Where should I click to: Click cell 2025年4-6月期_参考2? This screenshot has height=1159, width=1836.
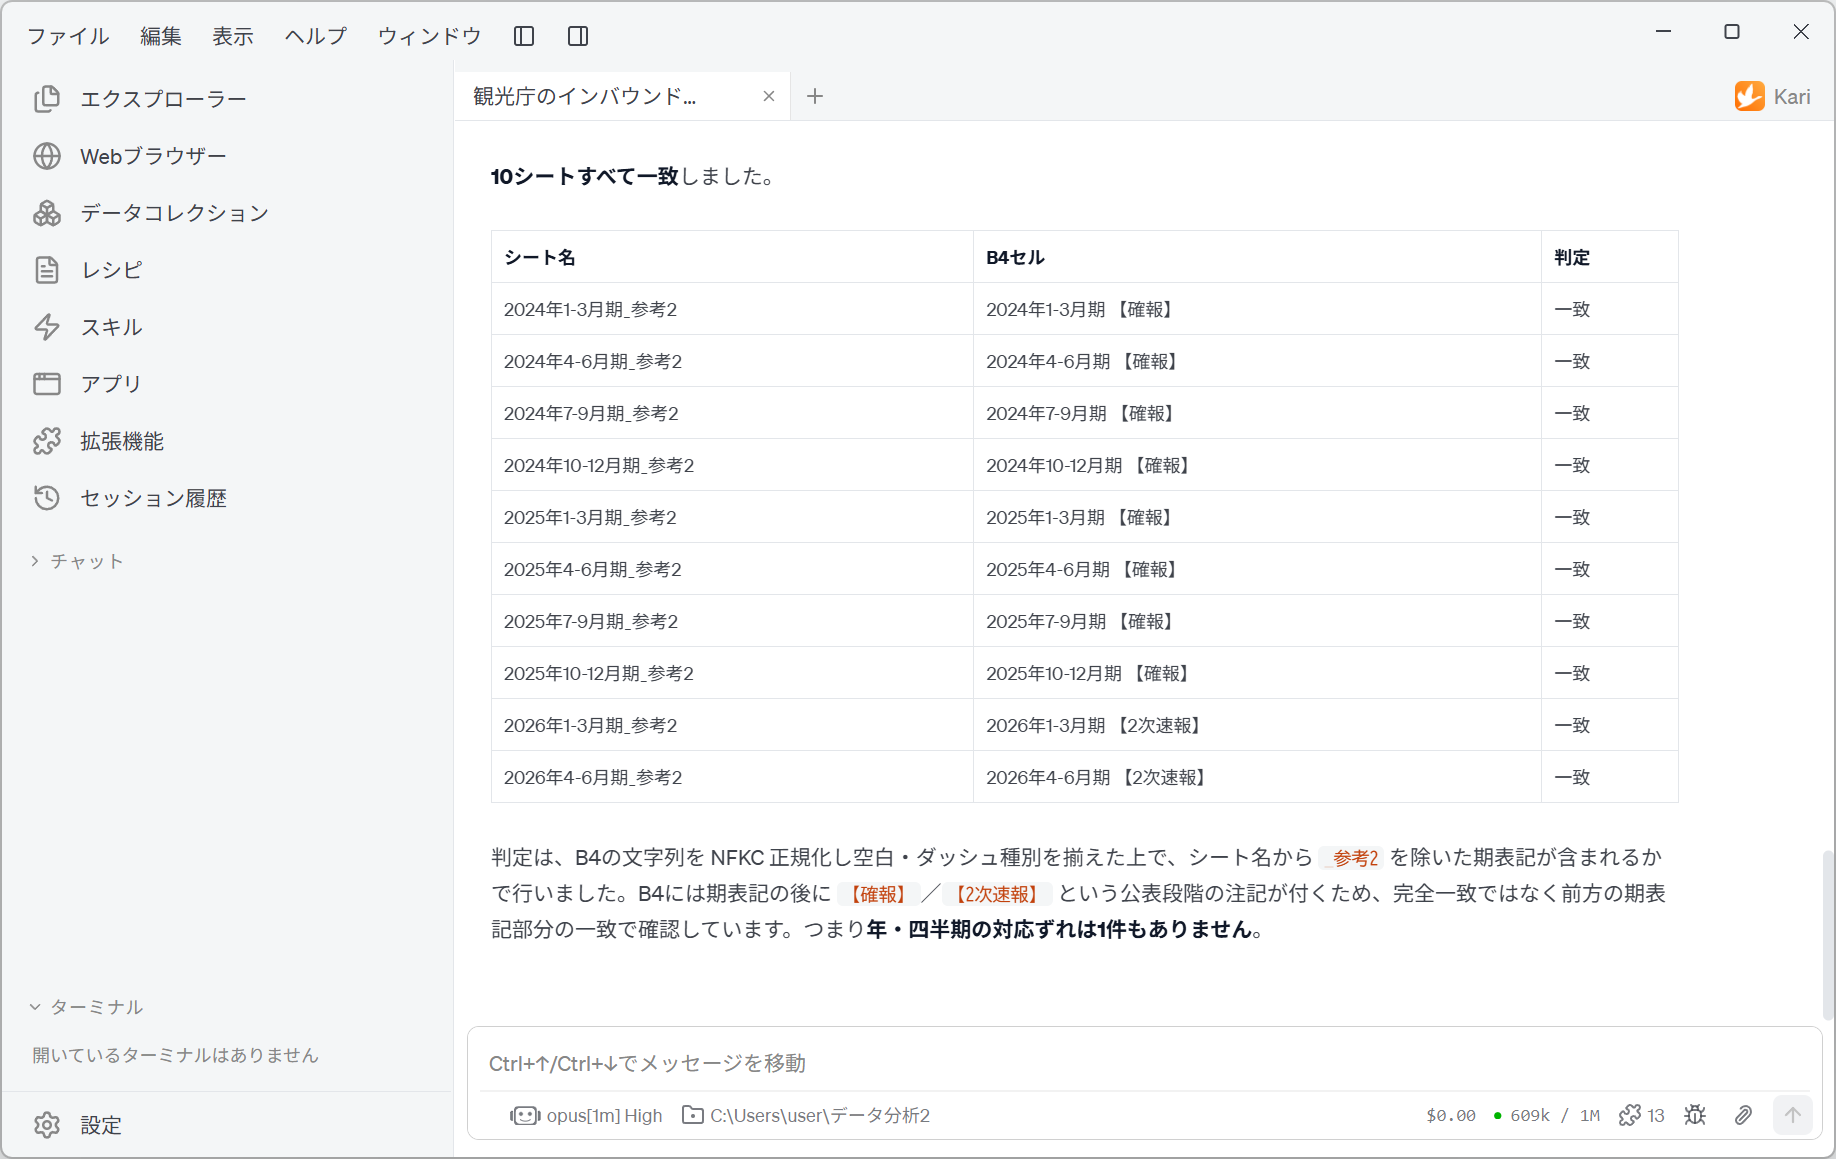tap(732, 569)
